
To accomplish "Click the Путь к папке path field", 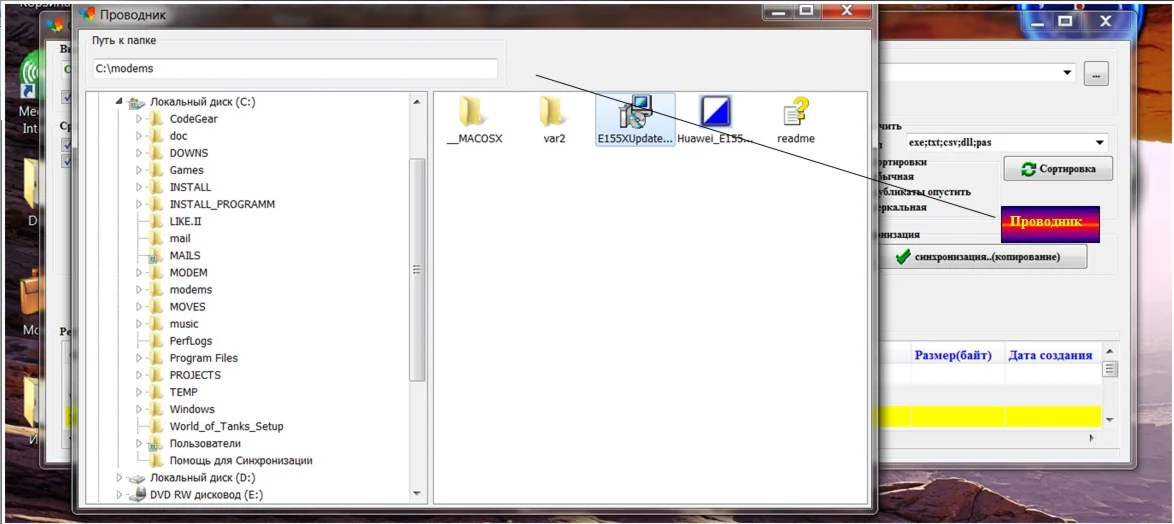I will tap(296, 68).
